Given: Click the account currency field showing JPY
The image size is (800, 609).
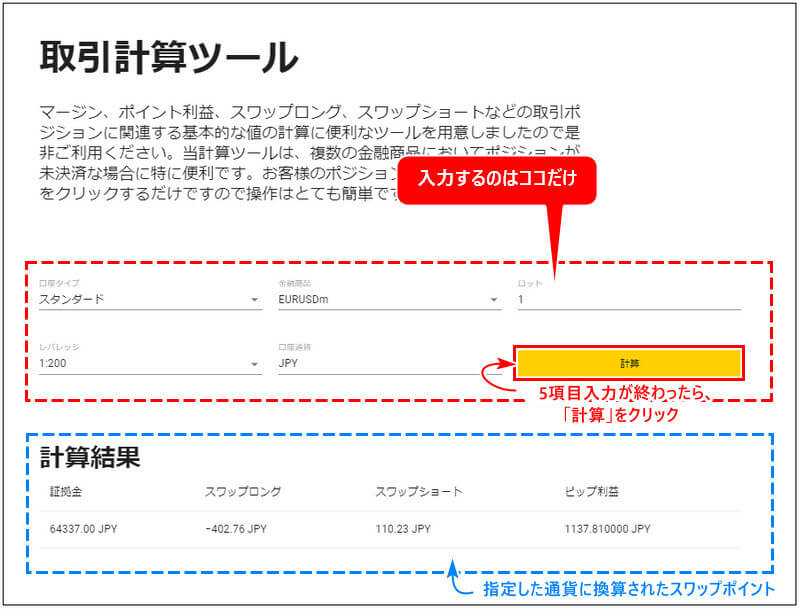Looking at the screenshot, I should click(x=390, y=364).
